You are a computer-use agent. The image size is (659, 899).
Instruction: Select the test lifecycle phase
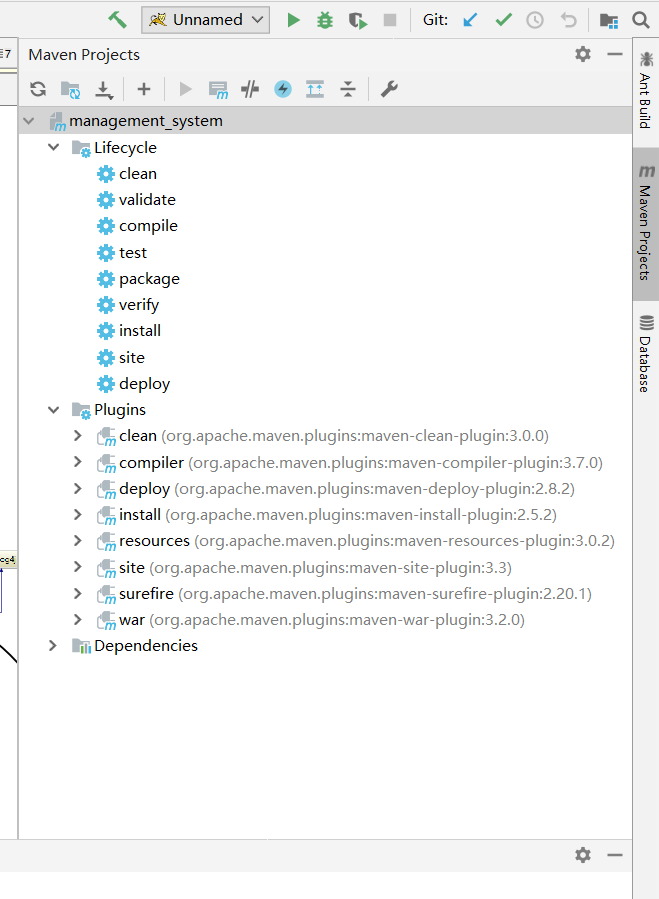click(132, 253)
